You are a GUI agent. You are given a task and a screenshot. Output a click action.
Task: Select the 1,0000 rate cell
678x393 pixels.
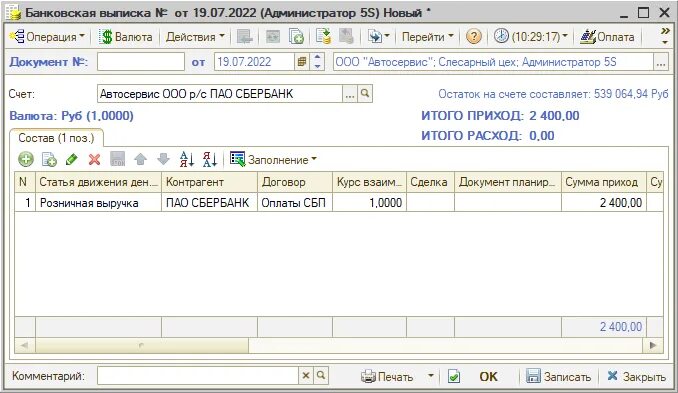(370, 203)
